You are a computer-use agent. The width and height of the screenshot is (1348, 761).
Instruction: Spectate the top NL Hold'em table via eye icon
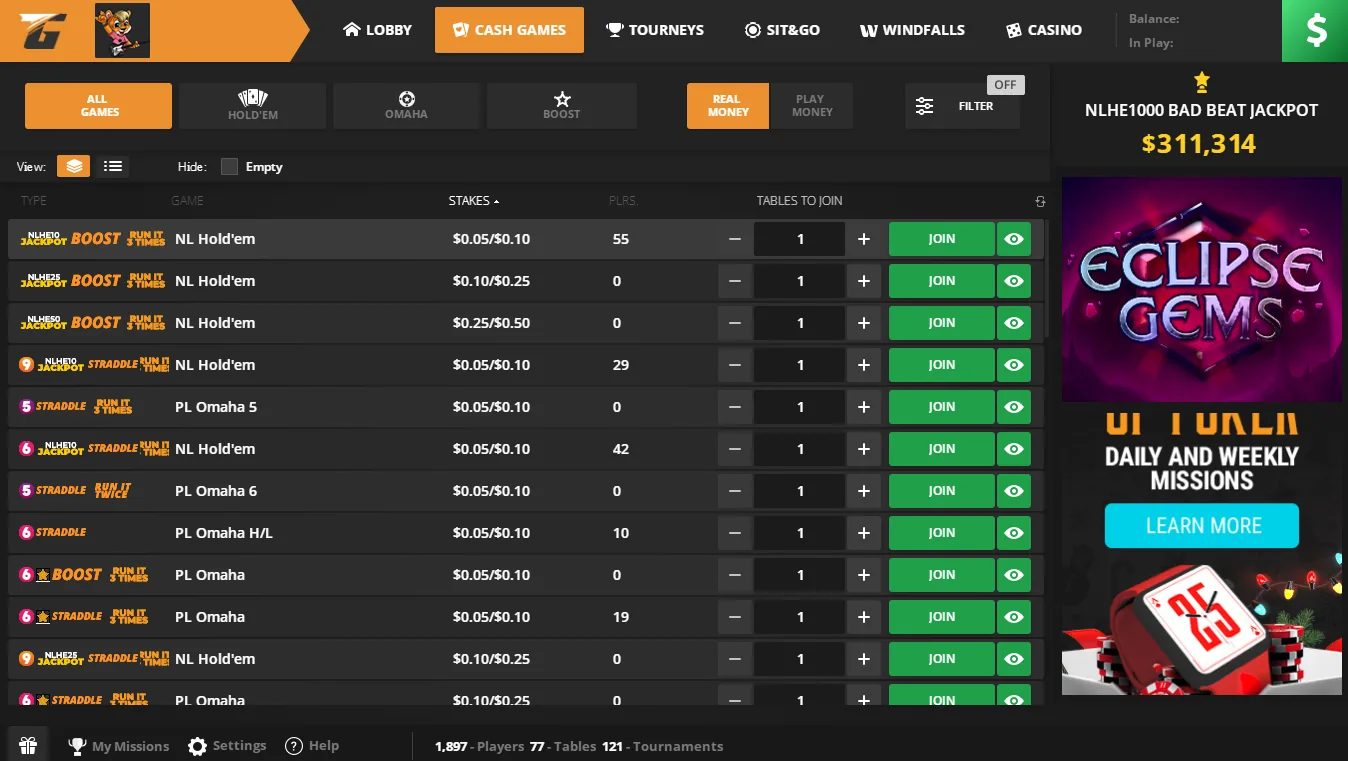[x=1013, y=239]
